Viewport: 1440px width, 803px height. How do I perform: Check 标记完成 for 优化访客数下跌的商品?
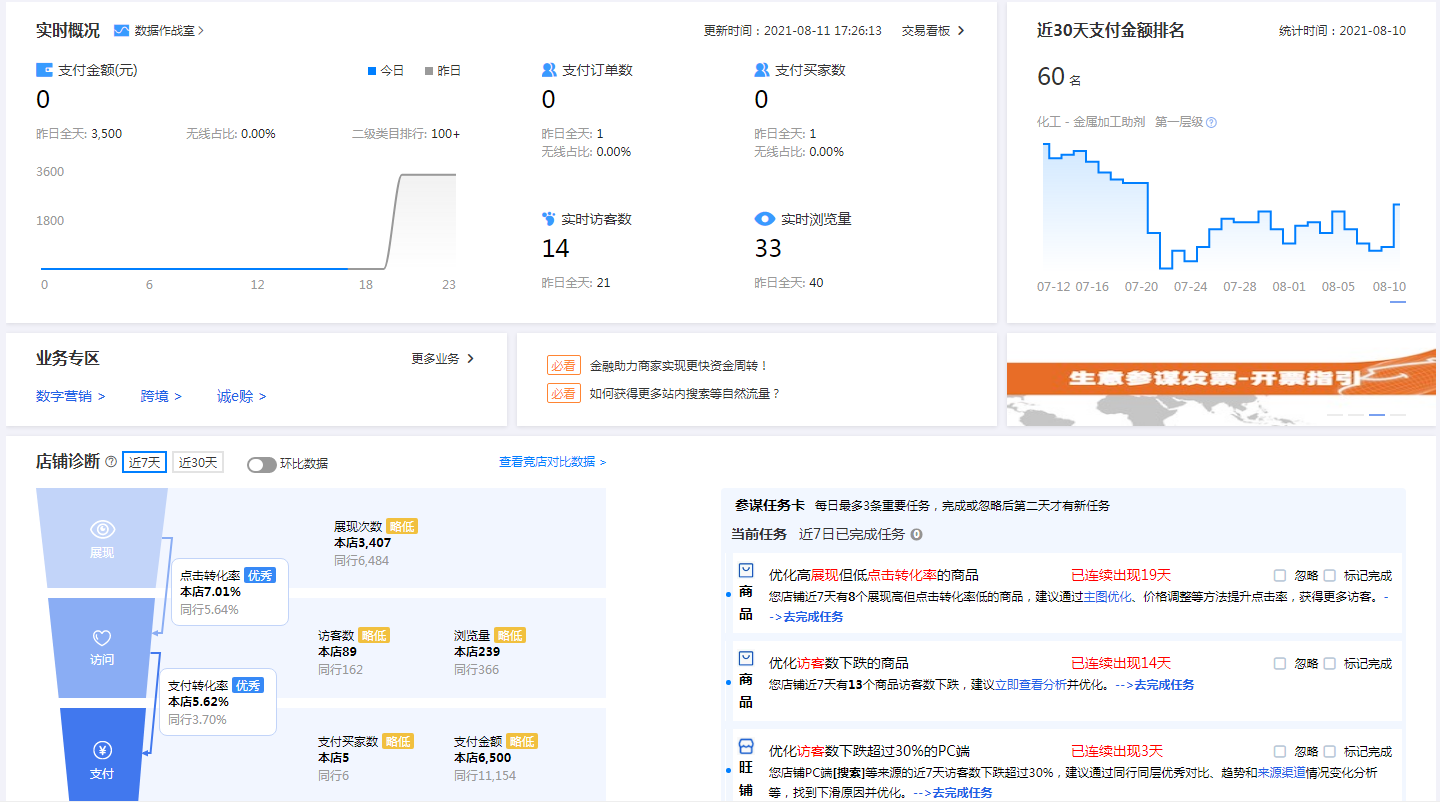coord(1330,662)
